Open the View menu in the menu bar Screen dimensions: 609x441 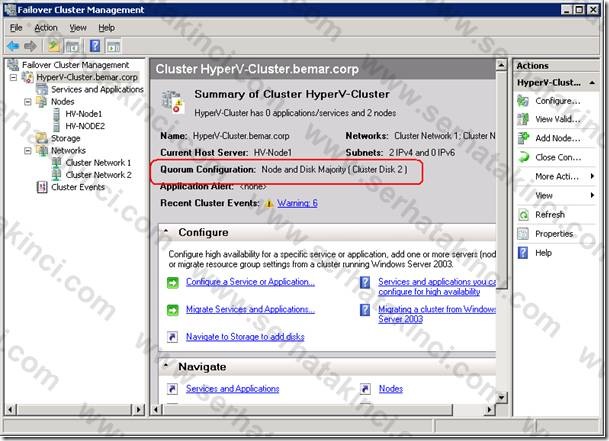coord(78,28)
